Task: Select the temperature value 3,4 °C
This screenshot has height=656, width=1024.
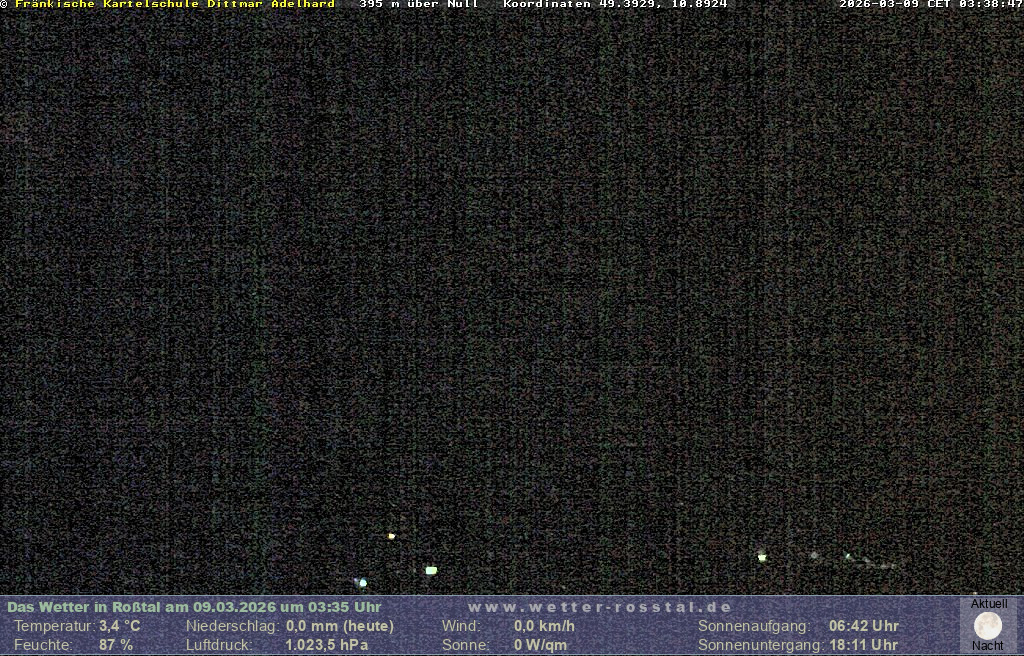Action: (x=119, y=626)
